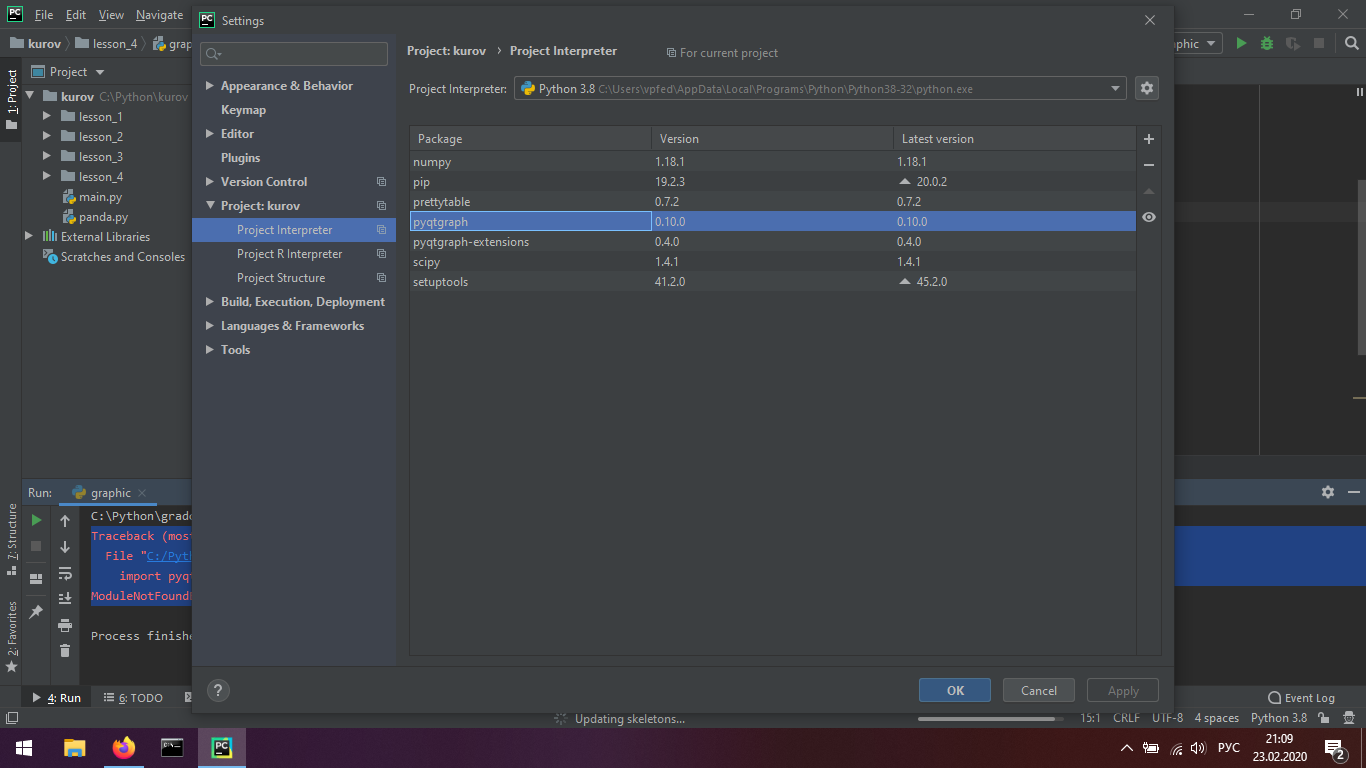Uninstall package with the minus icon
This screenshot has height=768, width=1366.
coord(1149,165)
